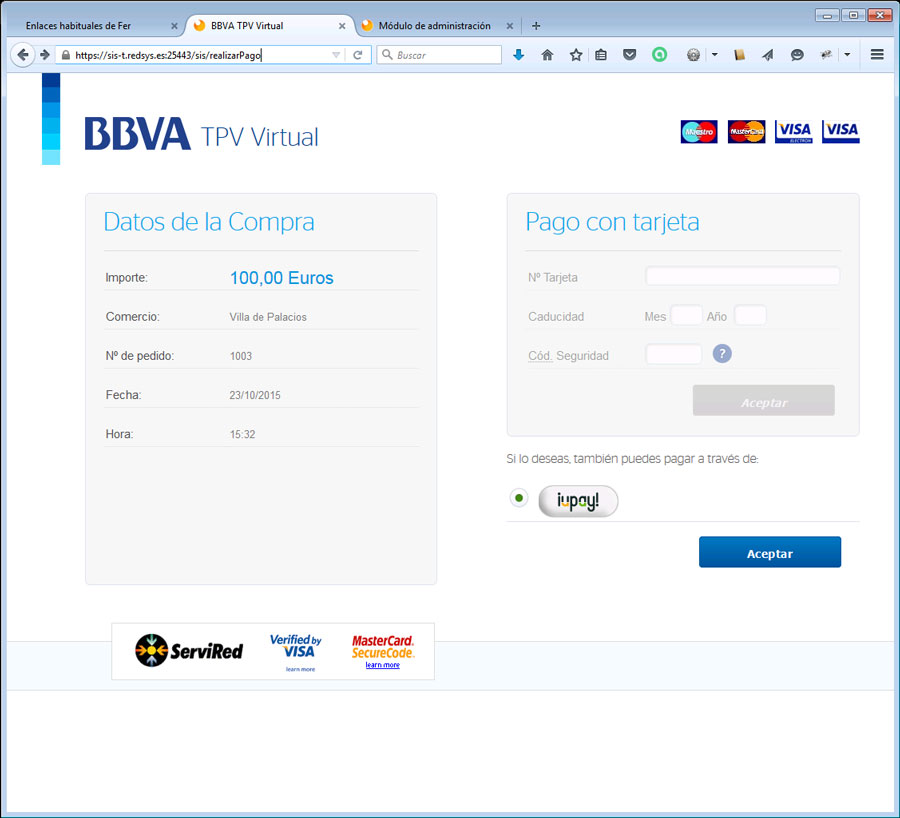
Task: Reload the page with the refresh icon
Action: [x=357, y=55]
